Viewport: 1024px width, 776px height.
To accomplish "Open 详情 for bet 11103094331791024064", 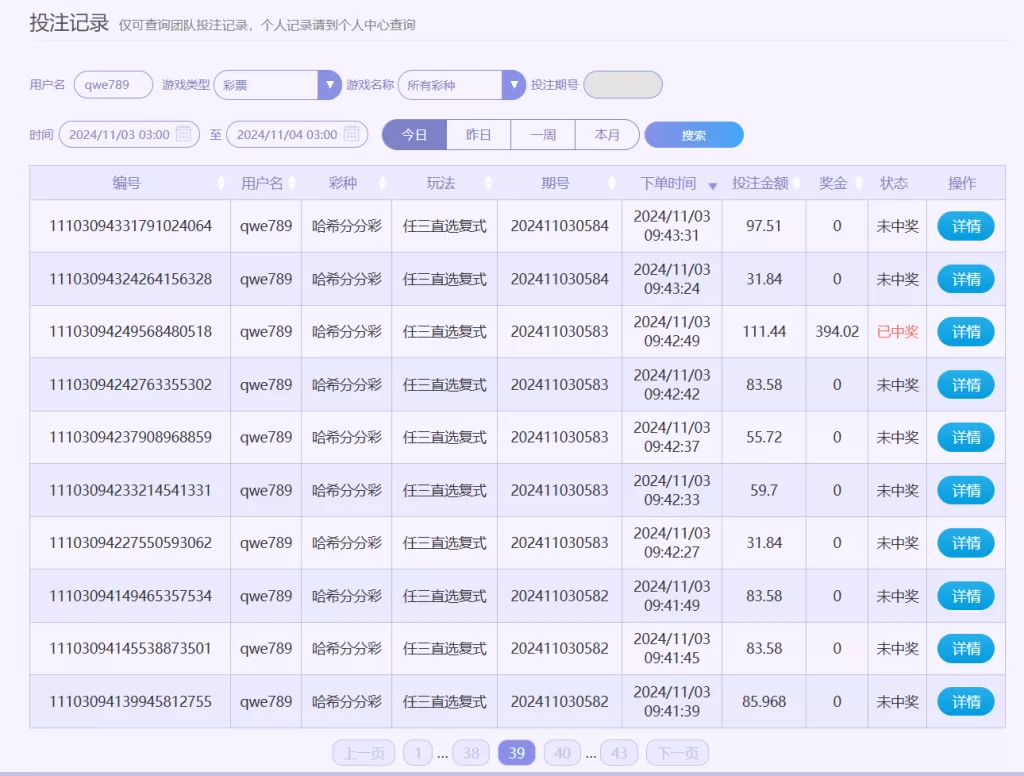I will [x=966, y=226].
